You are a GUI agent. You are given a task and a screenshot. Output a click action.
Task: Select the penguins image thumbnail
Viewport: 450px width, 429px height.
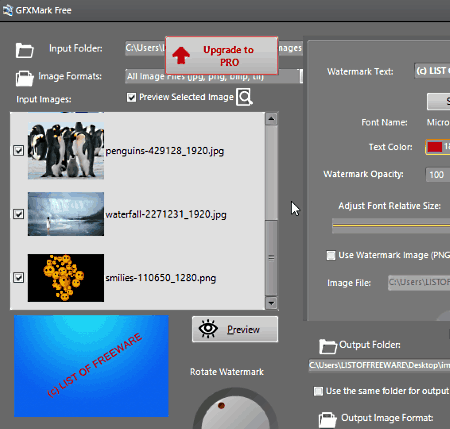pos(66,150)
